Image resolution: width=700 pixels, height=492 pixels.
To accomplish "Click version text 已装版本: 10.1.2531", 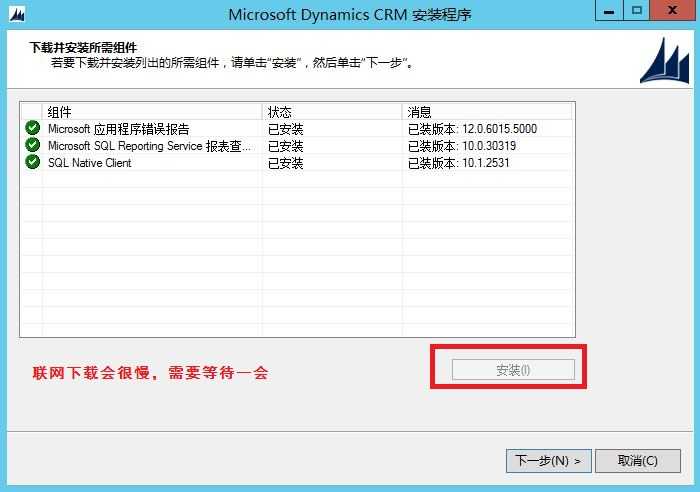I will [x=458, y=163].
